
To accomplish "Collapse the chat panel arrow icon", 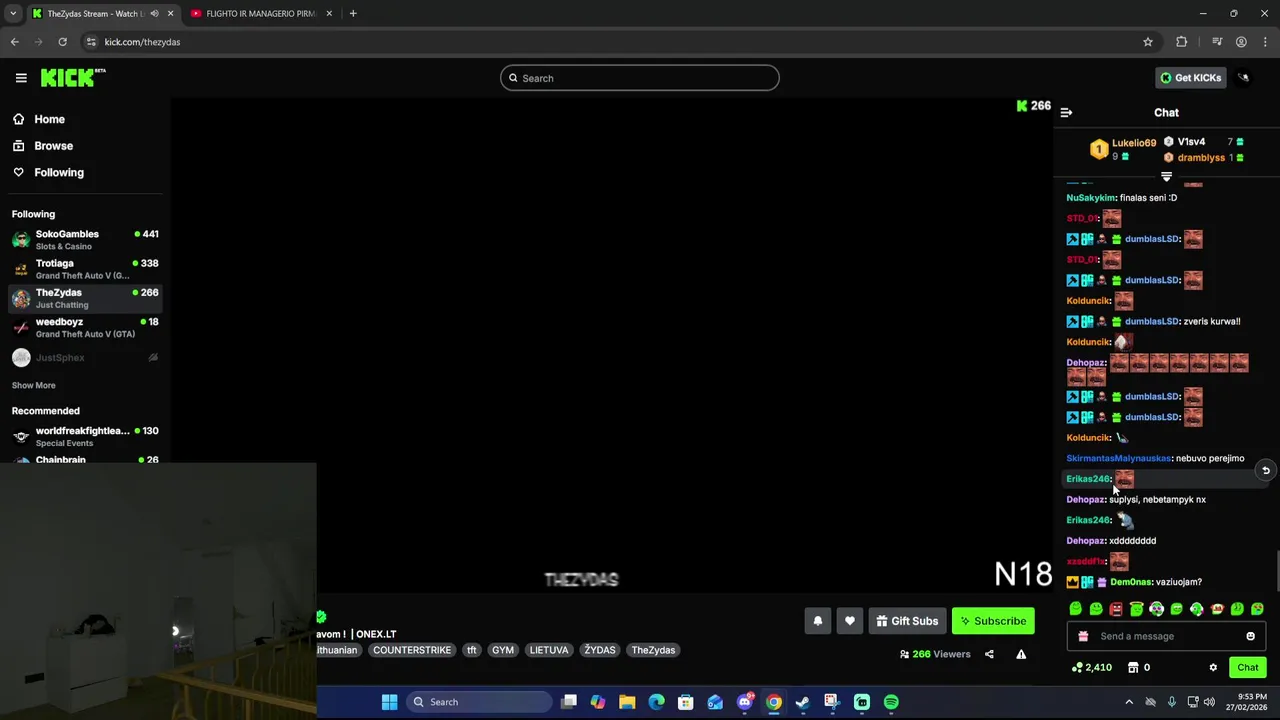I will [1066, 113].
